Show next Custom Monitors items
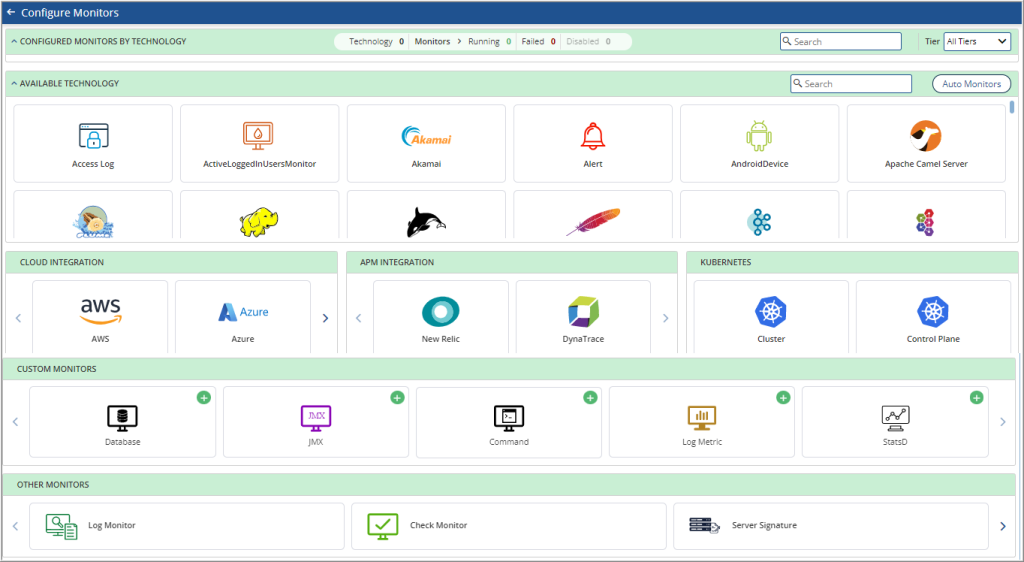The height and width of the screenshot is (562, 1024). [1003, 422]
